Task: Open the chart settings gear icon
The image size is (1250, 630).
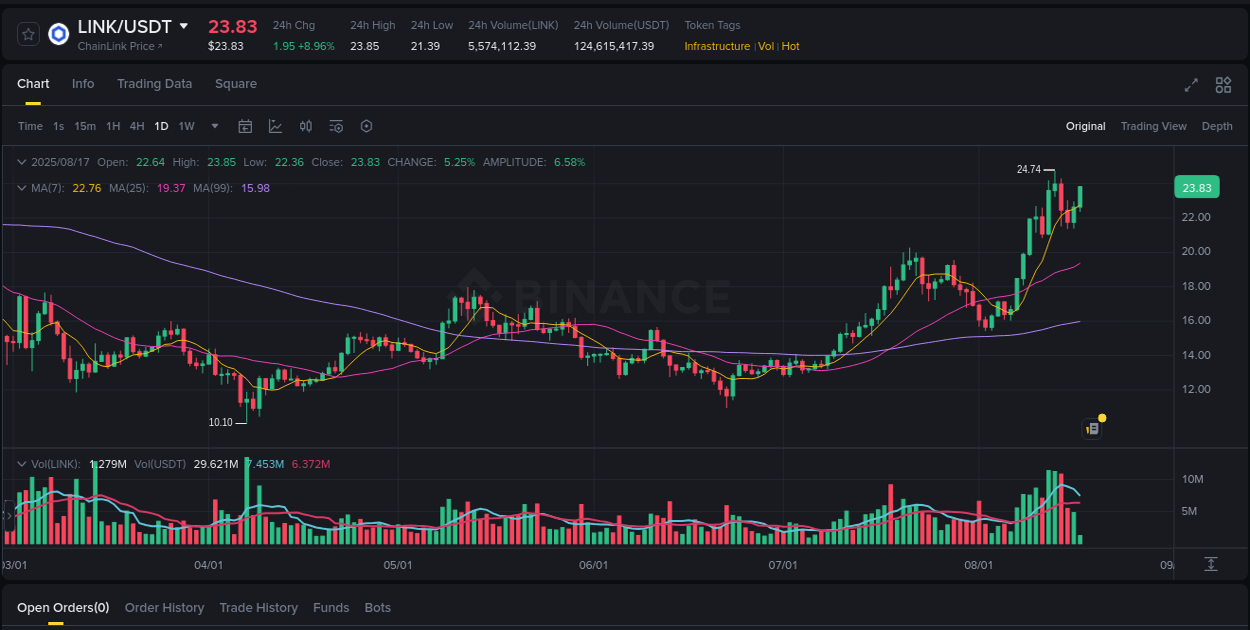Action: [x=366, y=126]
